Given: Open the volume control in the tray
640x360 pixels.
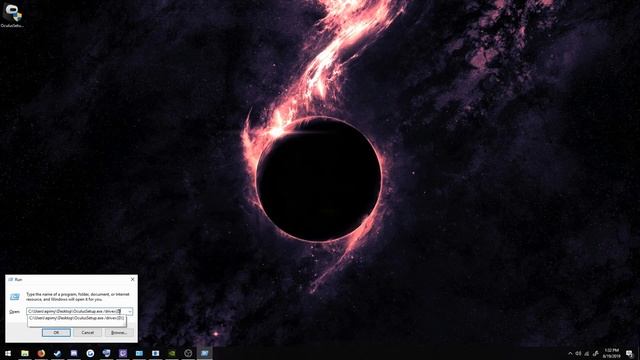Looking at the screenshot, I should [578, 353].
